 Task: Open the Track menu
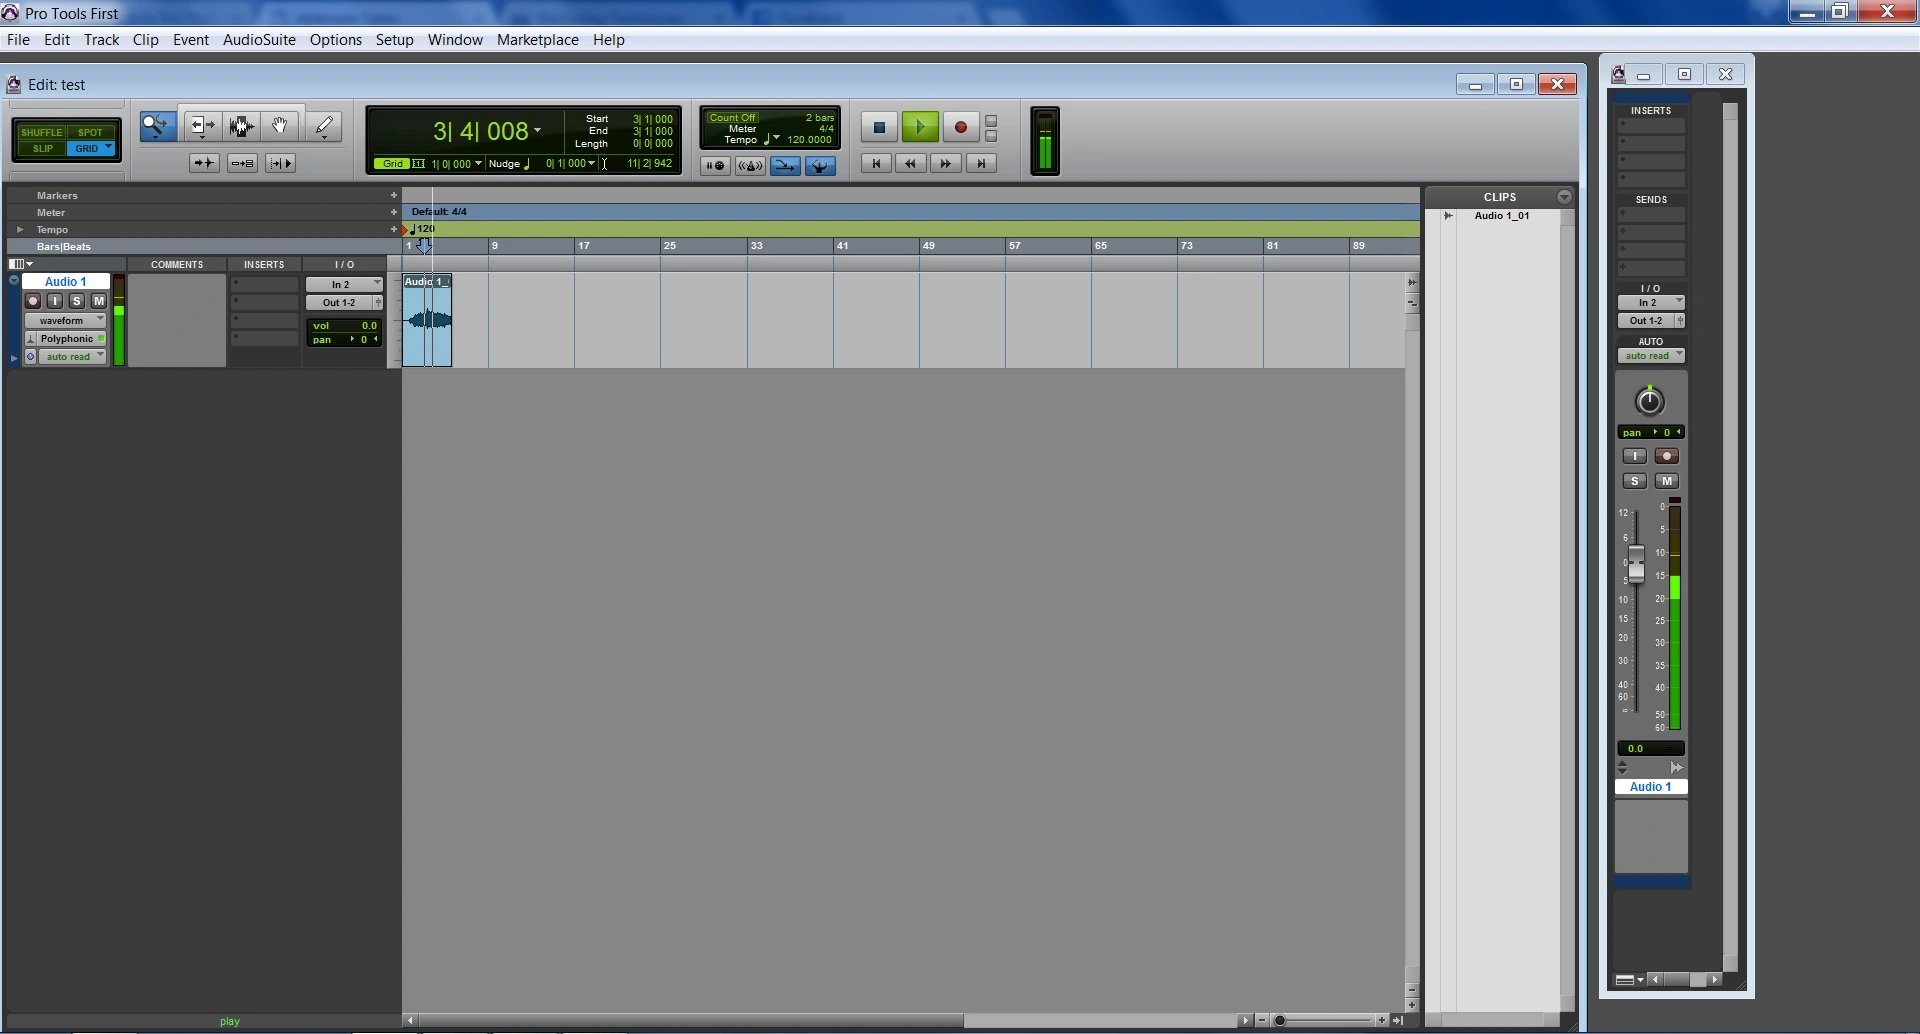(x=101, y=40)
